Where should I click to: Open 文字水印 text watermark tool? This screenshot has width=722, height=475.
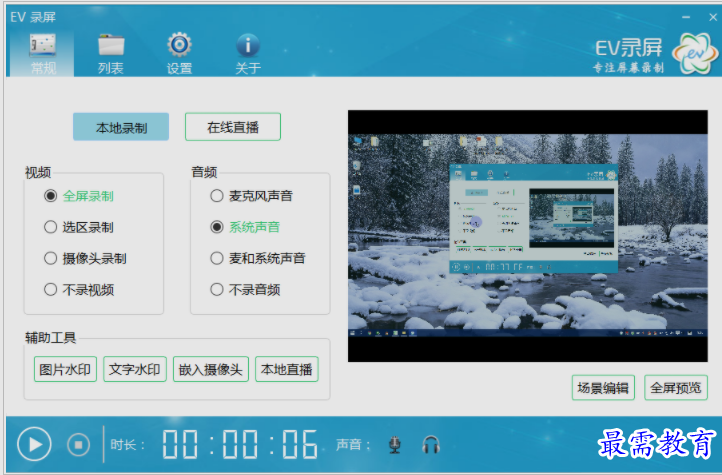134,369
